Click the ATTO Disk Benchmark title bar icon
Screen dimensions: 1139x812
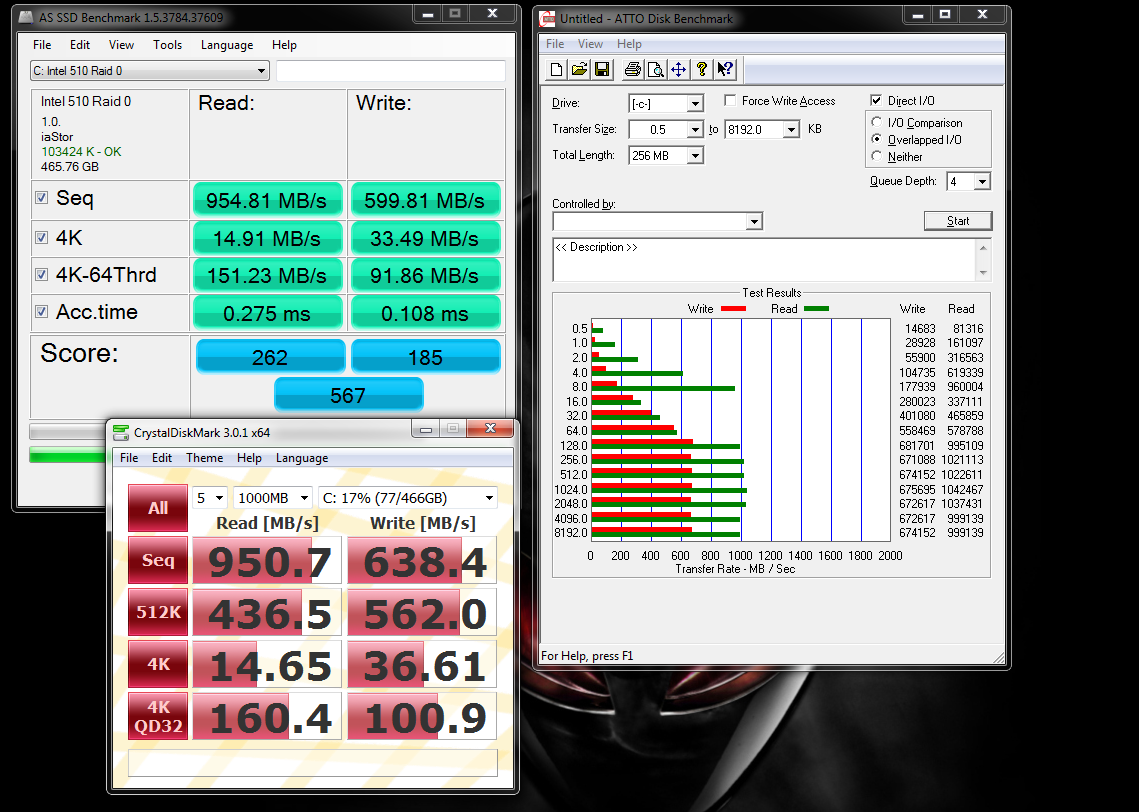[547, 18]
